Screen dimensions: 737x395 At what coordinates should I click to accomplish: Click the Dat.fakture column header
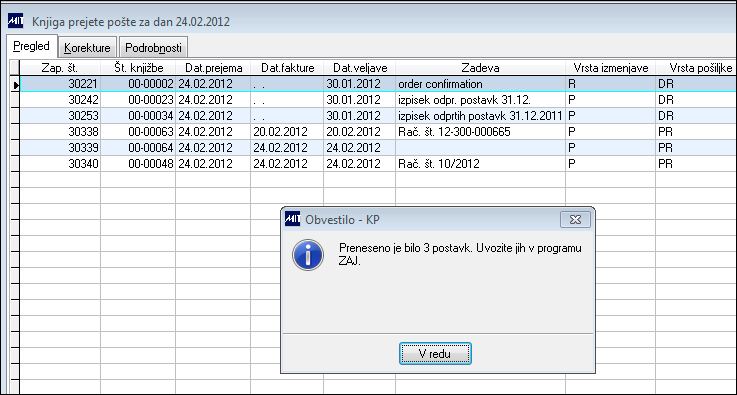coord(288,68)
